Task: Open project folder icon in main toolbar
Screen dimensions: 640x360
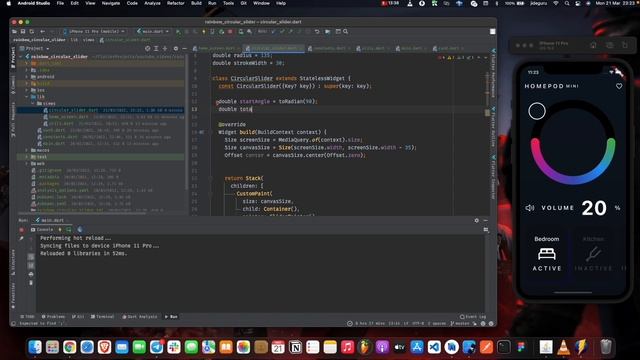Action: coord(15,31)
